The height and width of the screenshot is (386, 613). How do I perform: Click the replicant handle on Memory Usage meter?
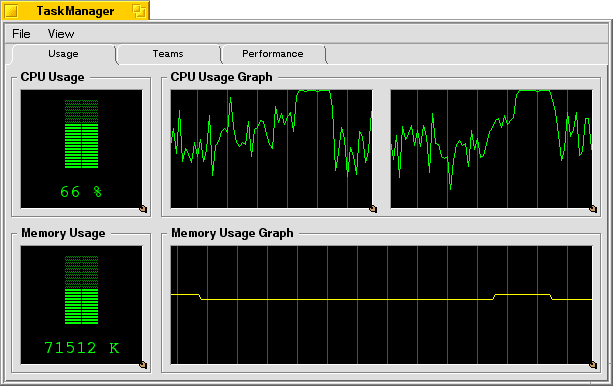(x=143, y=365)
